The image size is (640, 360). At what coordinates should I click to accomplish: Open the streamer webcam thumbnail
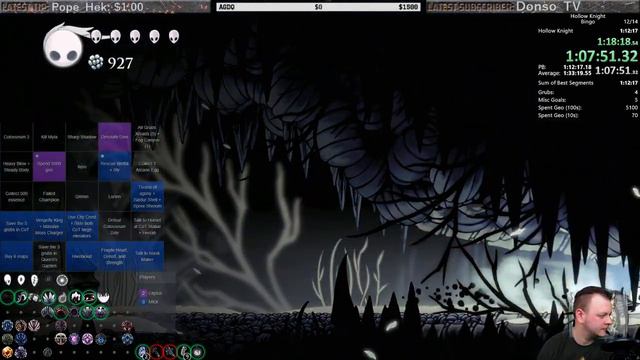click(x=588, y=323)
